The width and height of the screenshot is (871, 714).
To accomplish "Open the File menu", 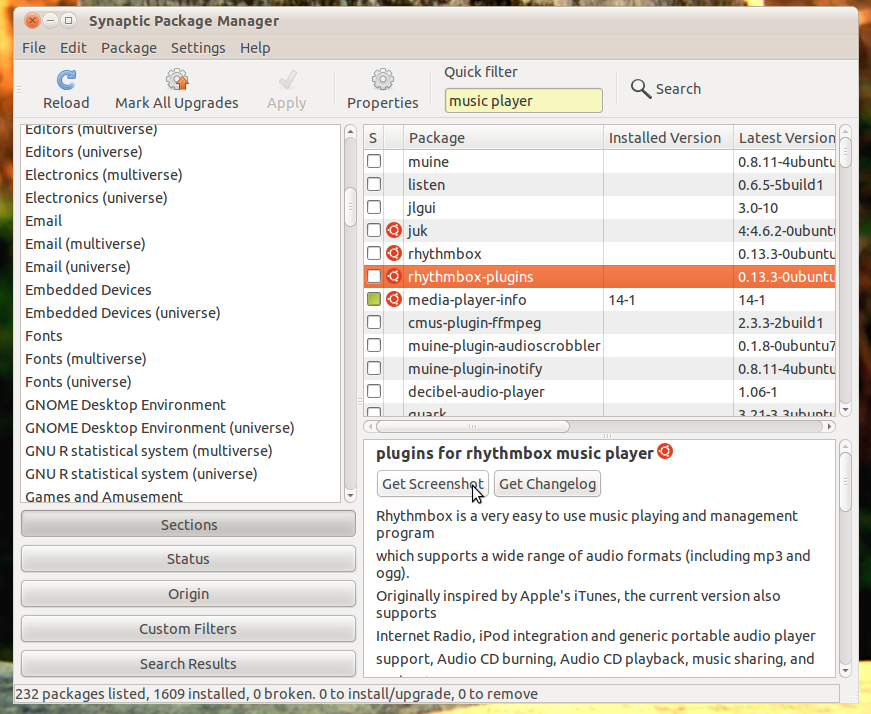I will 34,48.
